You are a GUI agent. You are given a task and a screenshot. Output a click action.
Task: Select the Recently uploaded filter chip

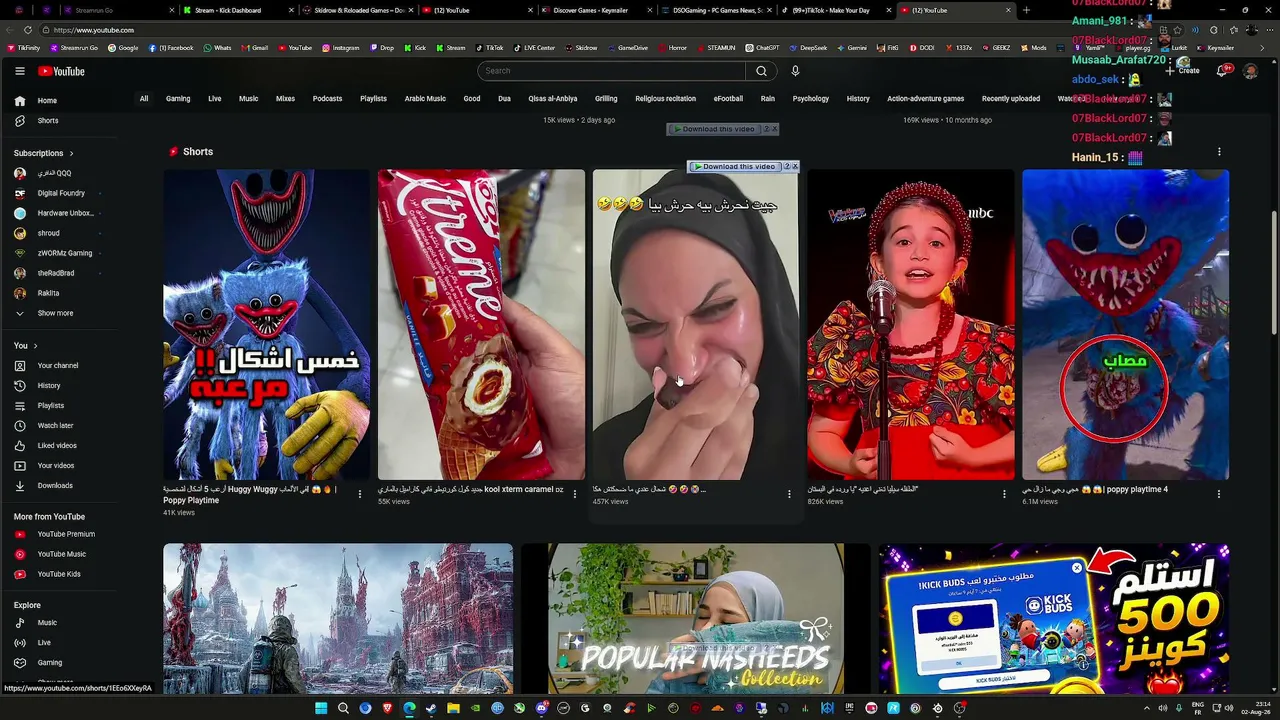pos(1011,99)
